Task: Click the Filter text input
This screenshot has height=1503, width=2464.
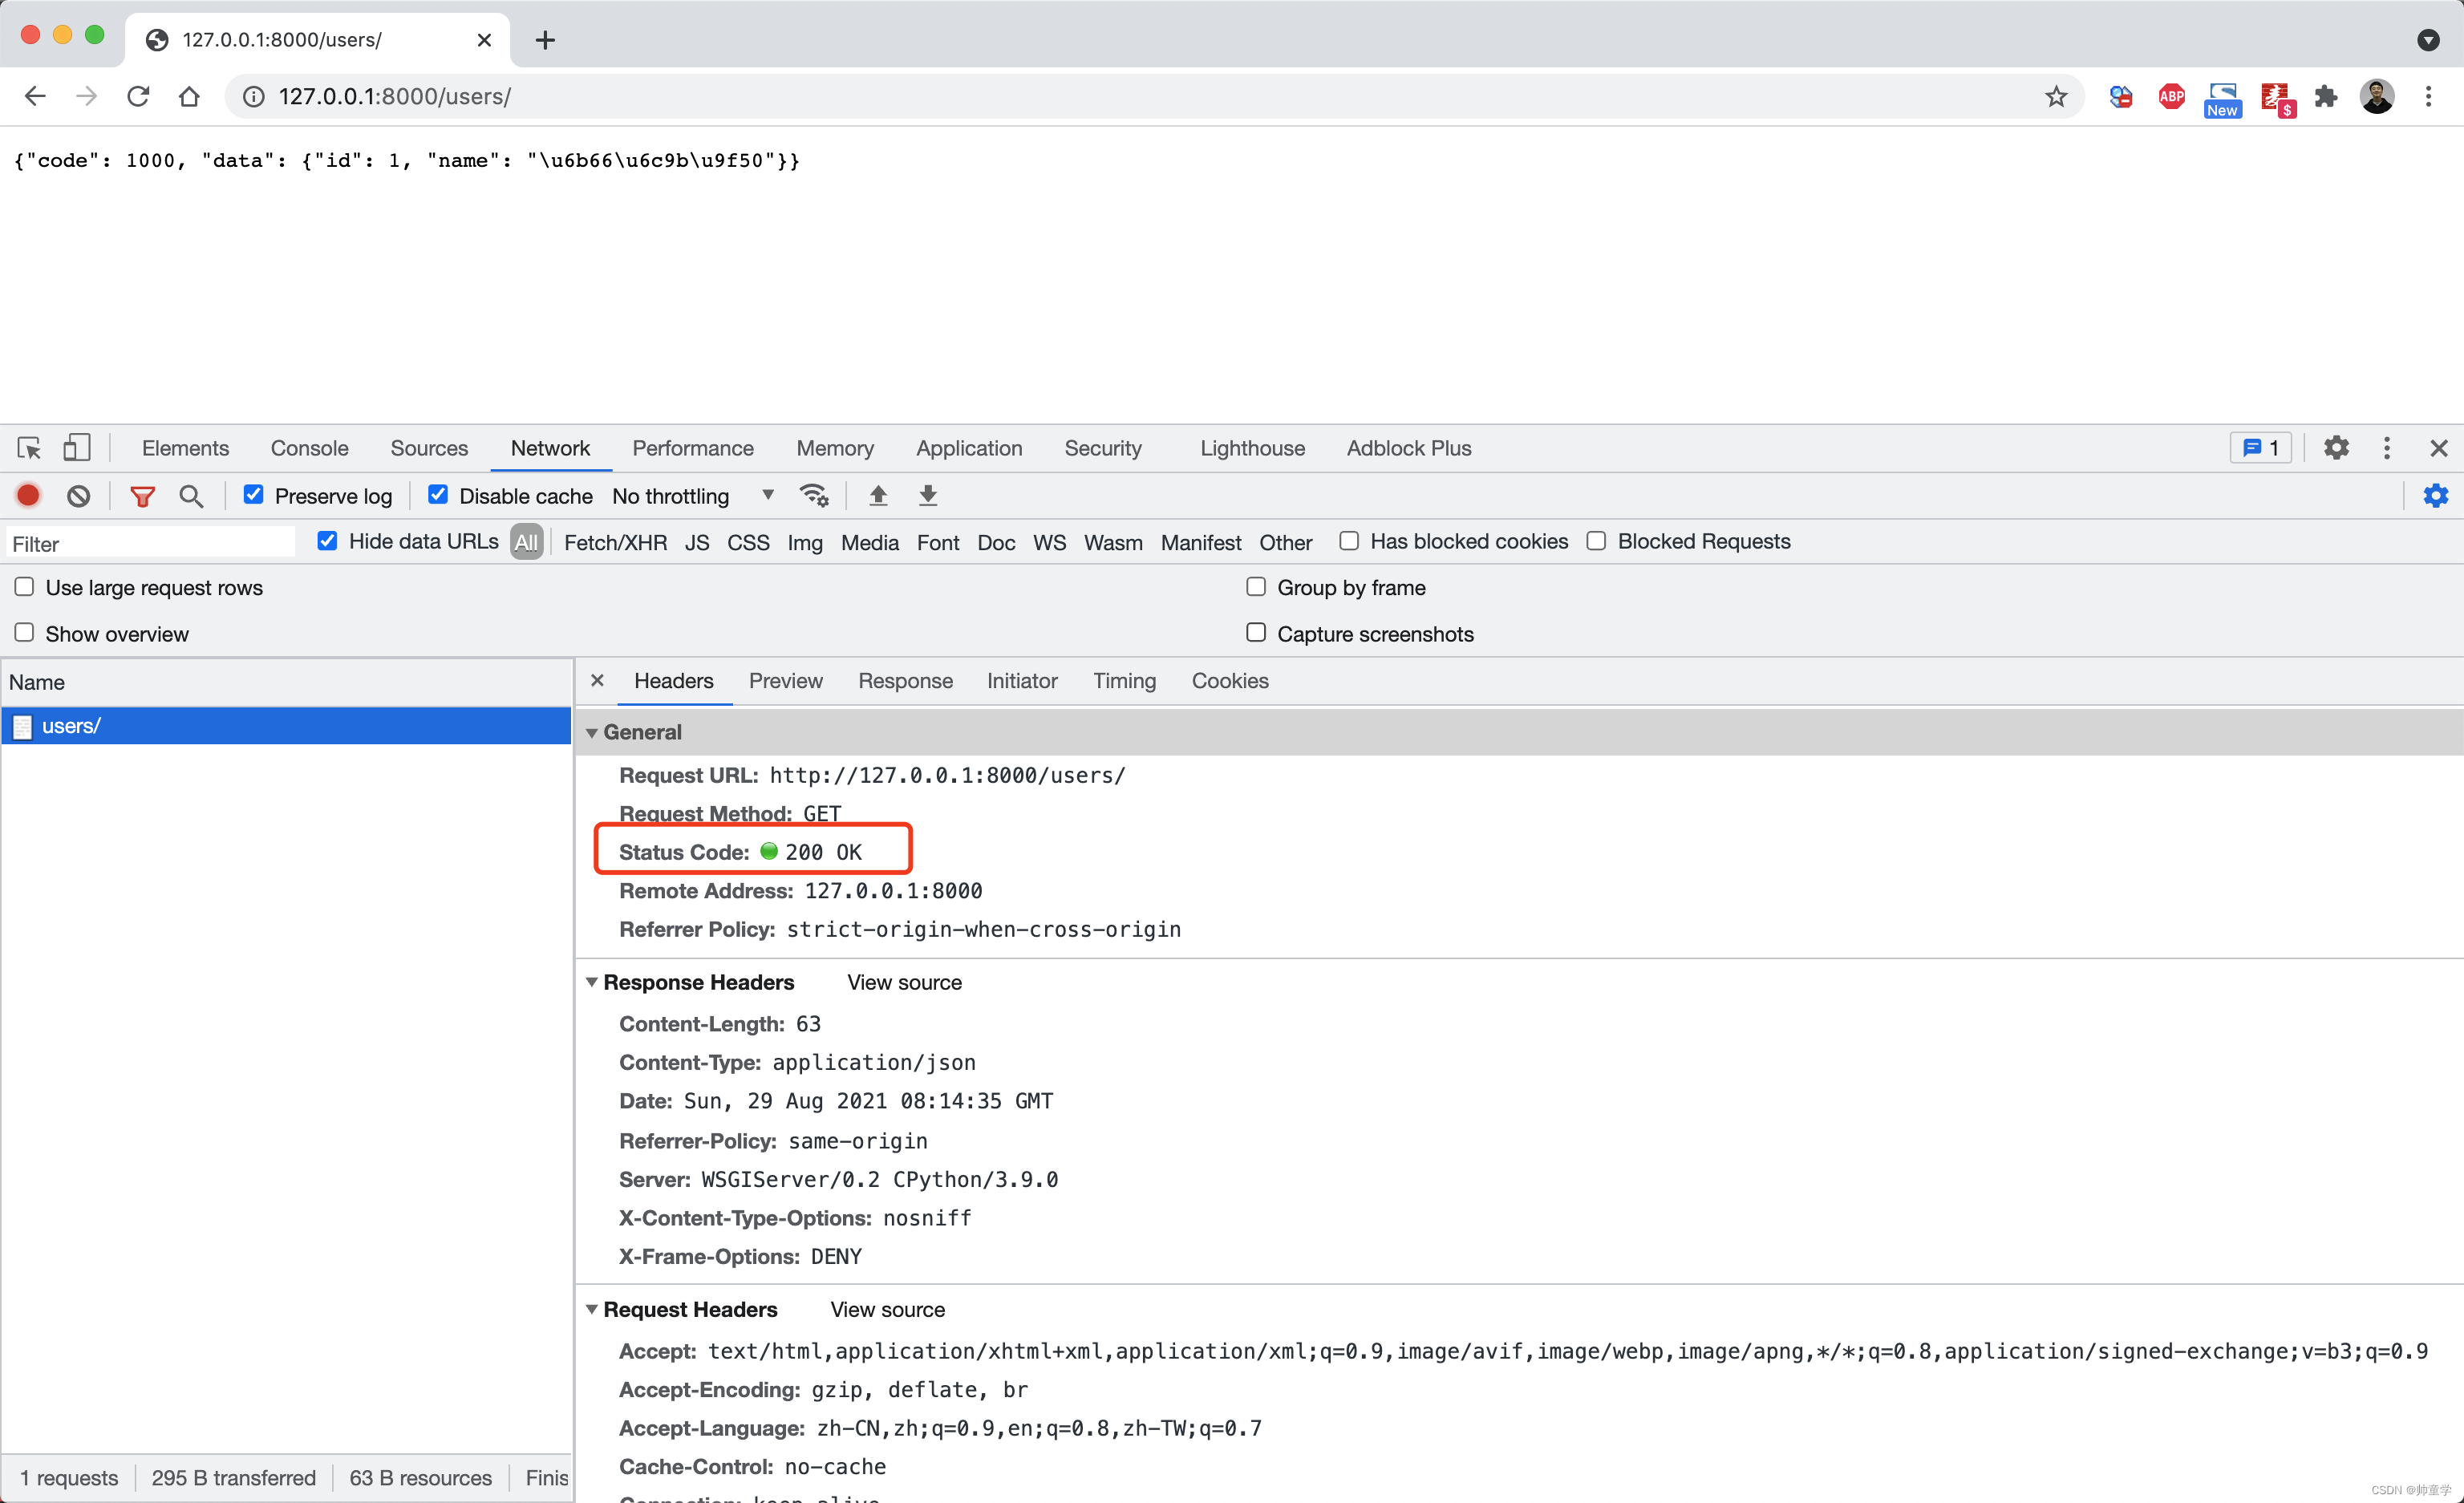Action: 150,544
